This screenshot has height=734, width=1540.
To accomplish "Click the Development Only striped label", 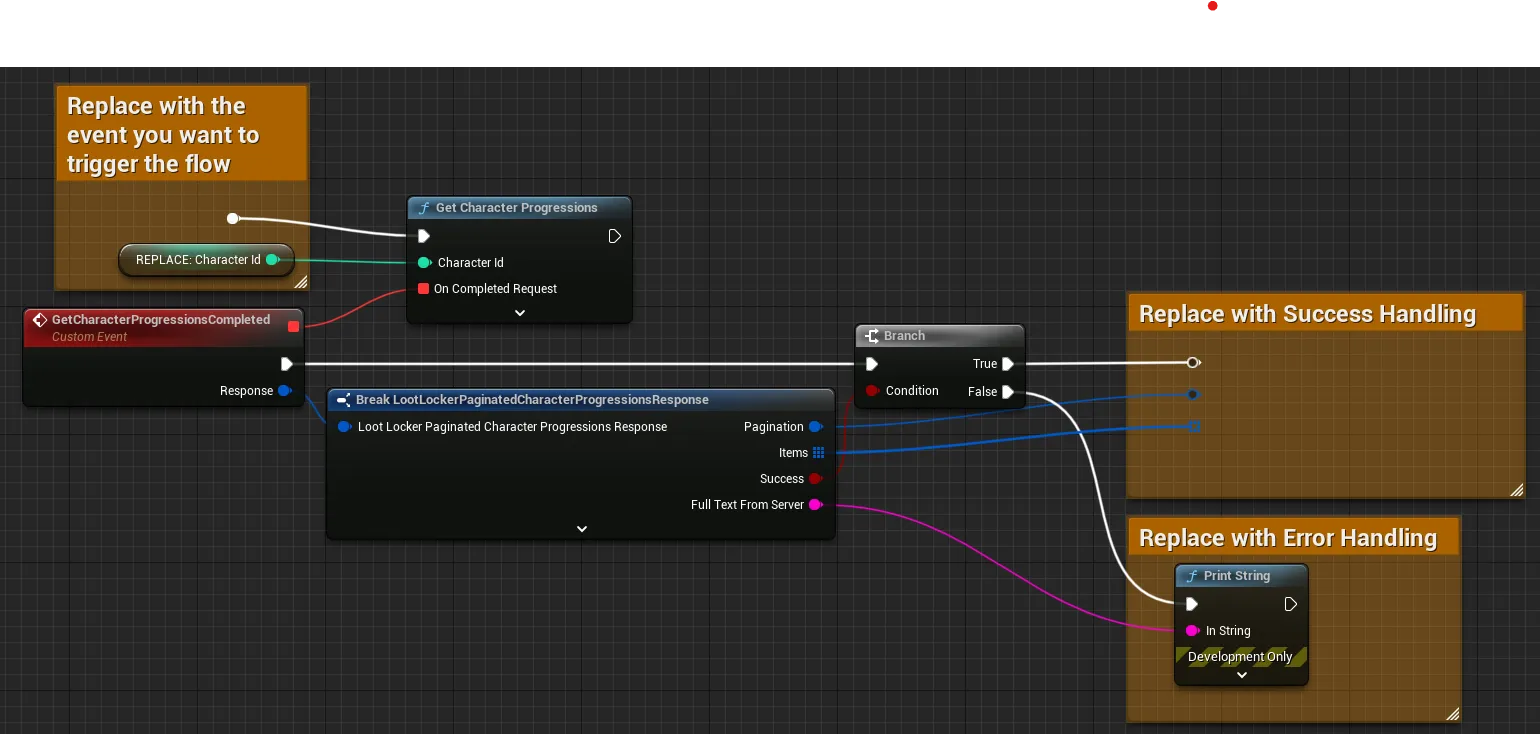I will tap(1240, 657).
